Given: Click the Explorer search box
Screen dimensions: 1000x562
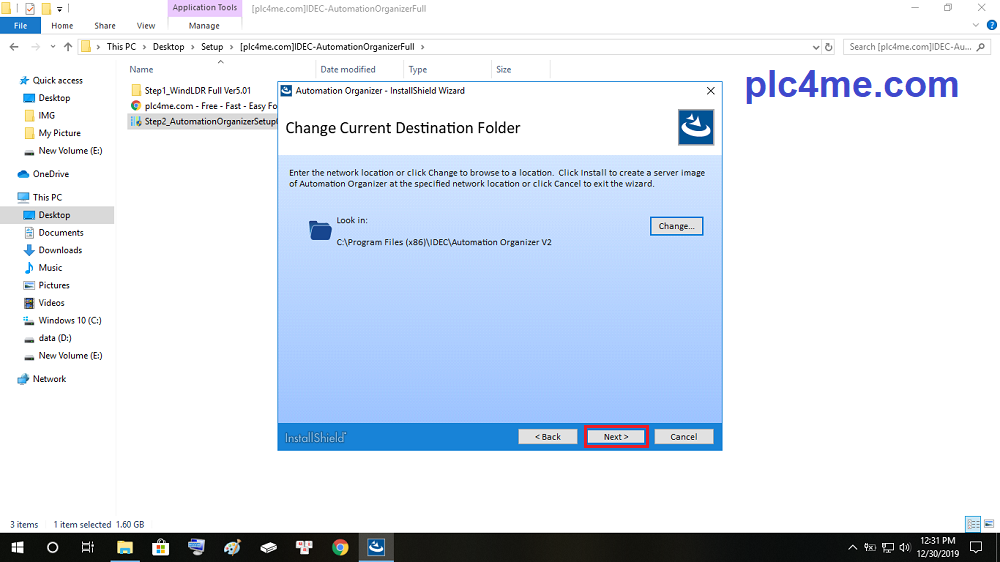Looking at the screenshot, I should [915, 47].
